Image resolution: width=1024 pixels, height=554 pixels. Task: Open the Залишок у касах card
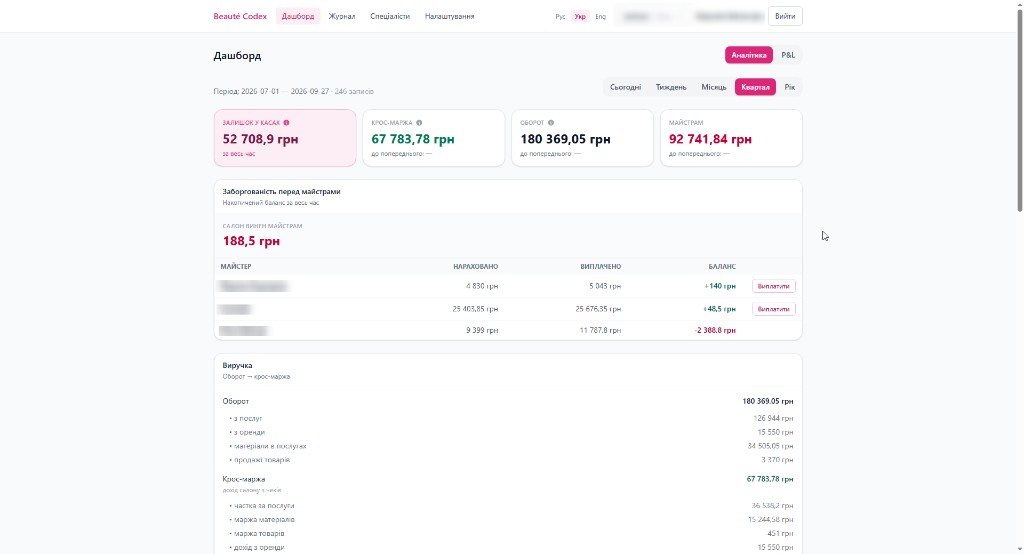285,138
